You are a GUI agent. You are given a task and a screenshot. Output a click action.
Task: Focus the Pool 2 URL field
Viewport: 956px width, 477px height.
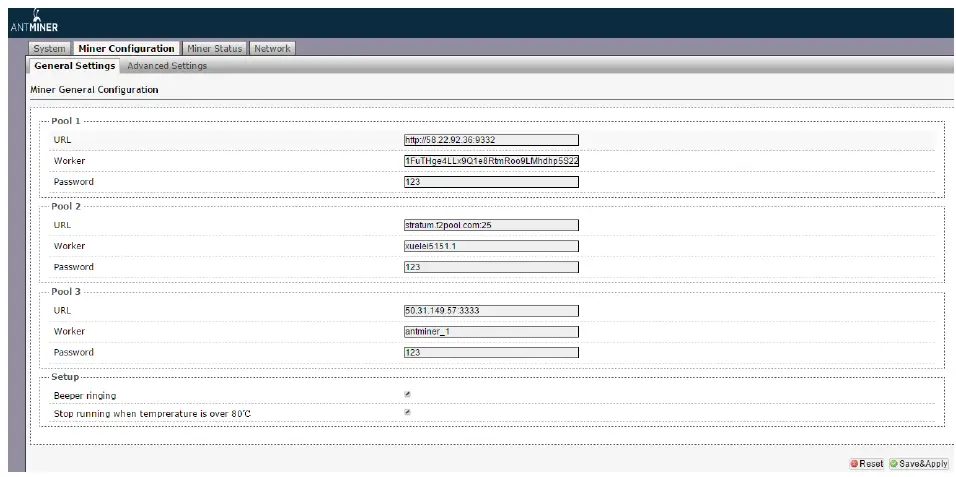[491, 225]
